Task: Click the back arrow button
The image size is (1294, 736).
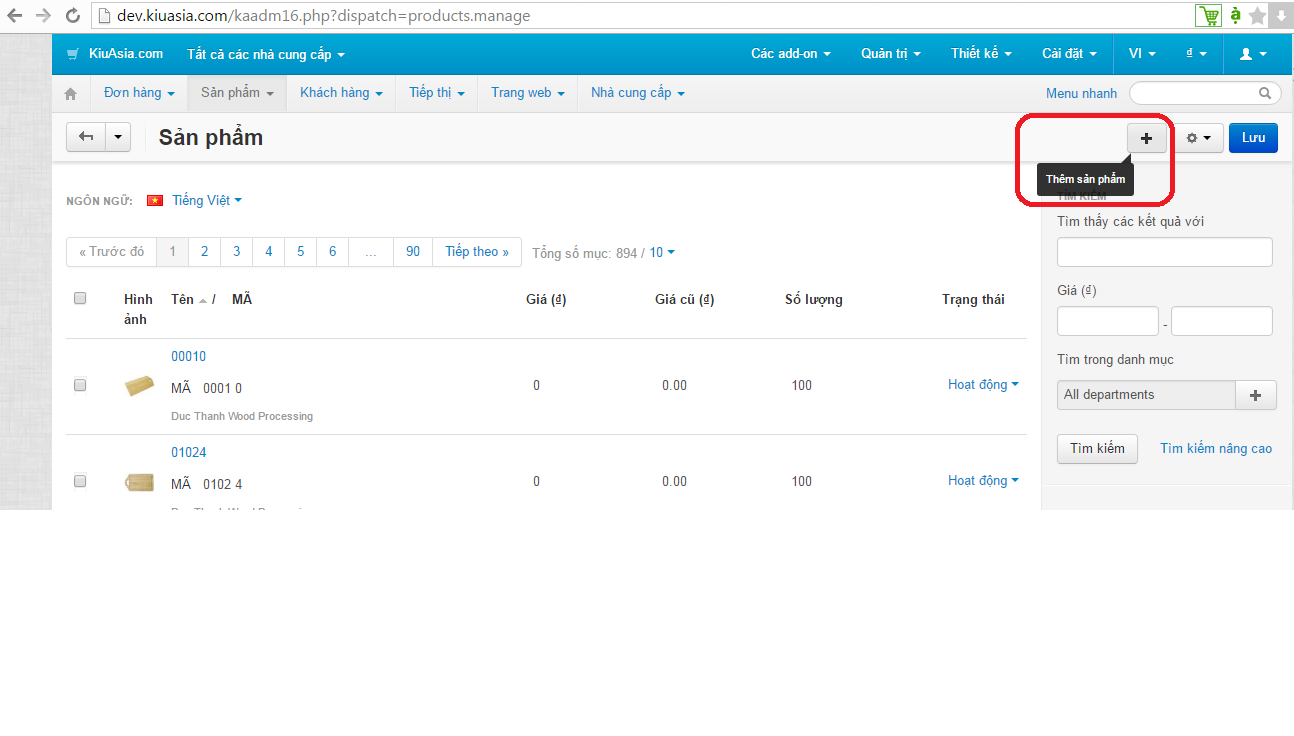Action: click(86, 137)
